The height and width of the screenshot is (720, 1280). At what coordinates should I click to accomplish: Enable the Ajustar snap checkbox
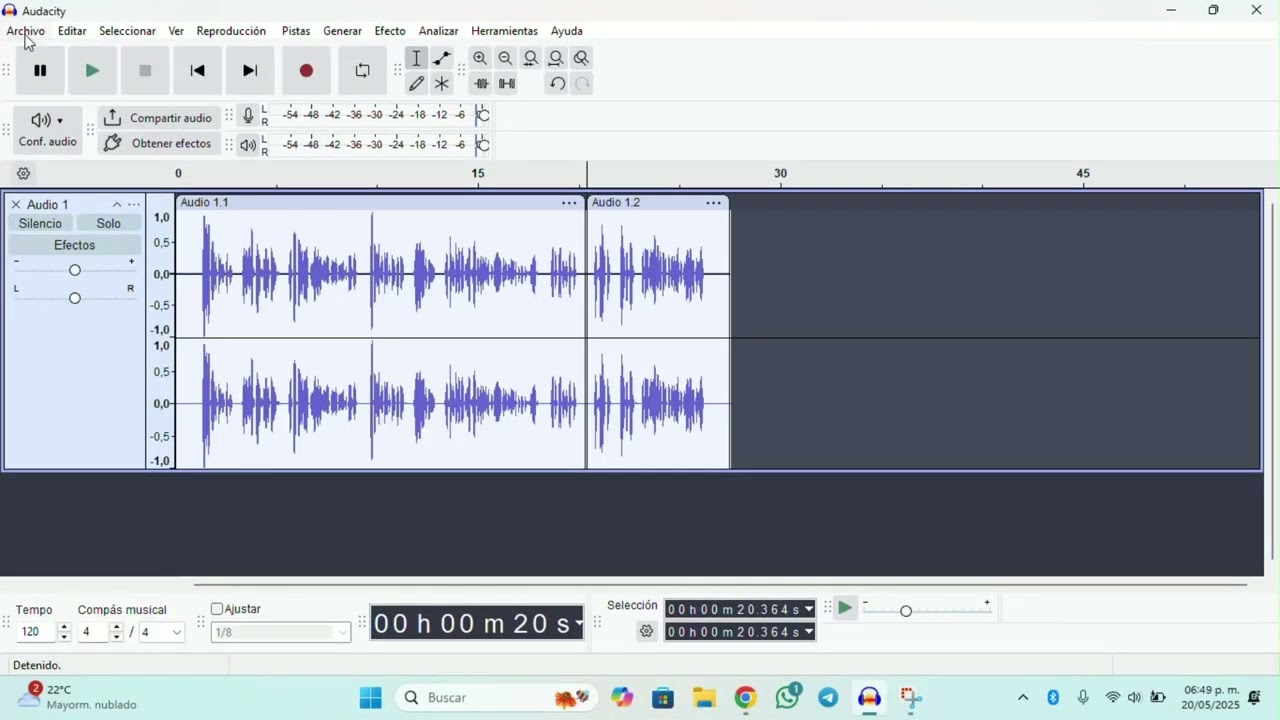(x=217, y=609)
